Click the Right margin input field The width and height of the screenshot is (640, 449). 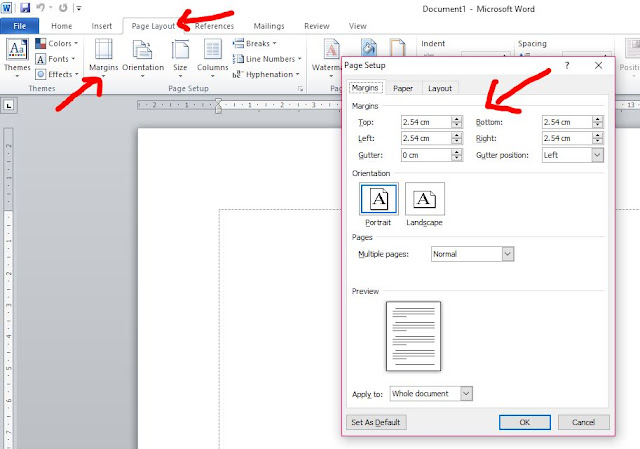coord(567,138)
